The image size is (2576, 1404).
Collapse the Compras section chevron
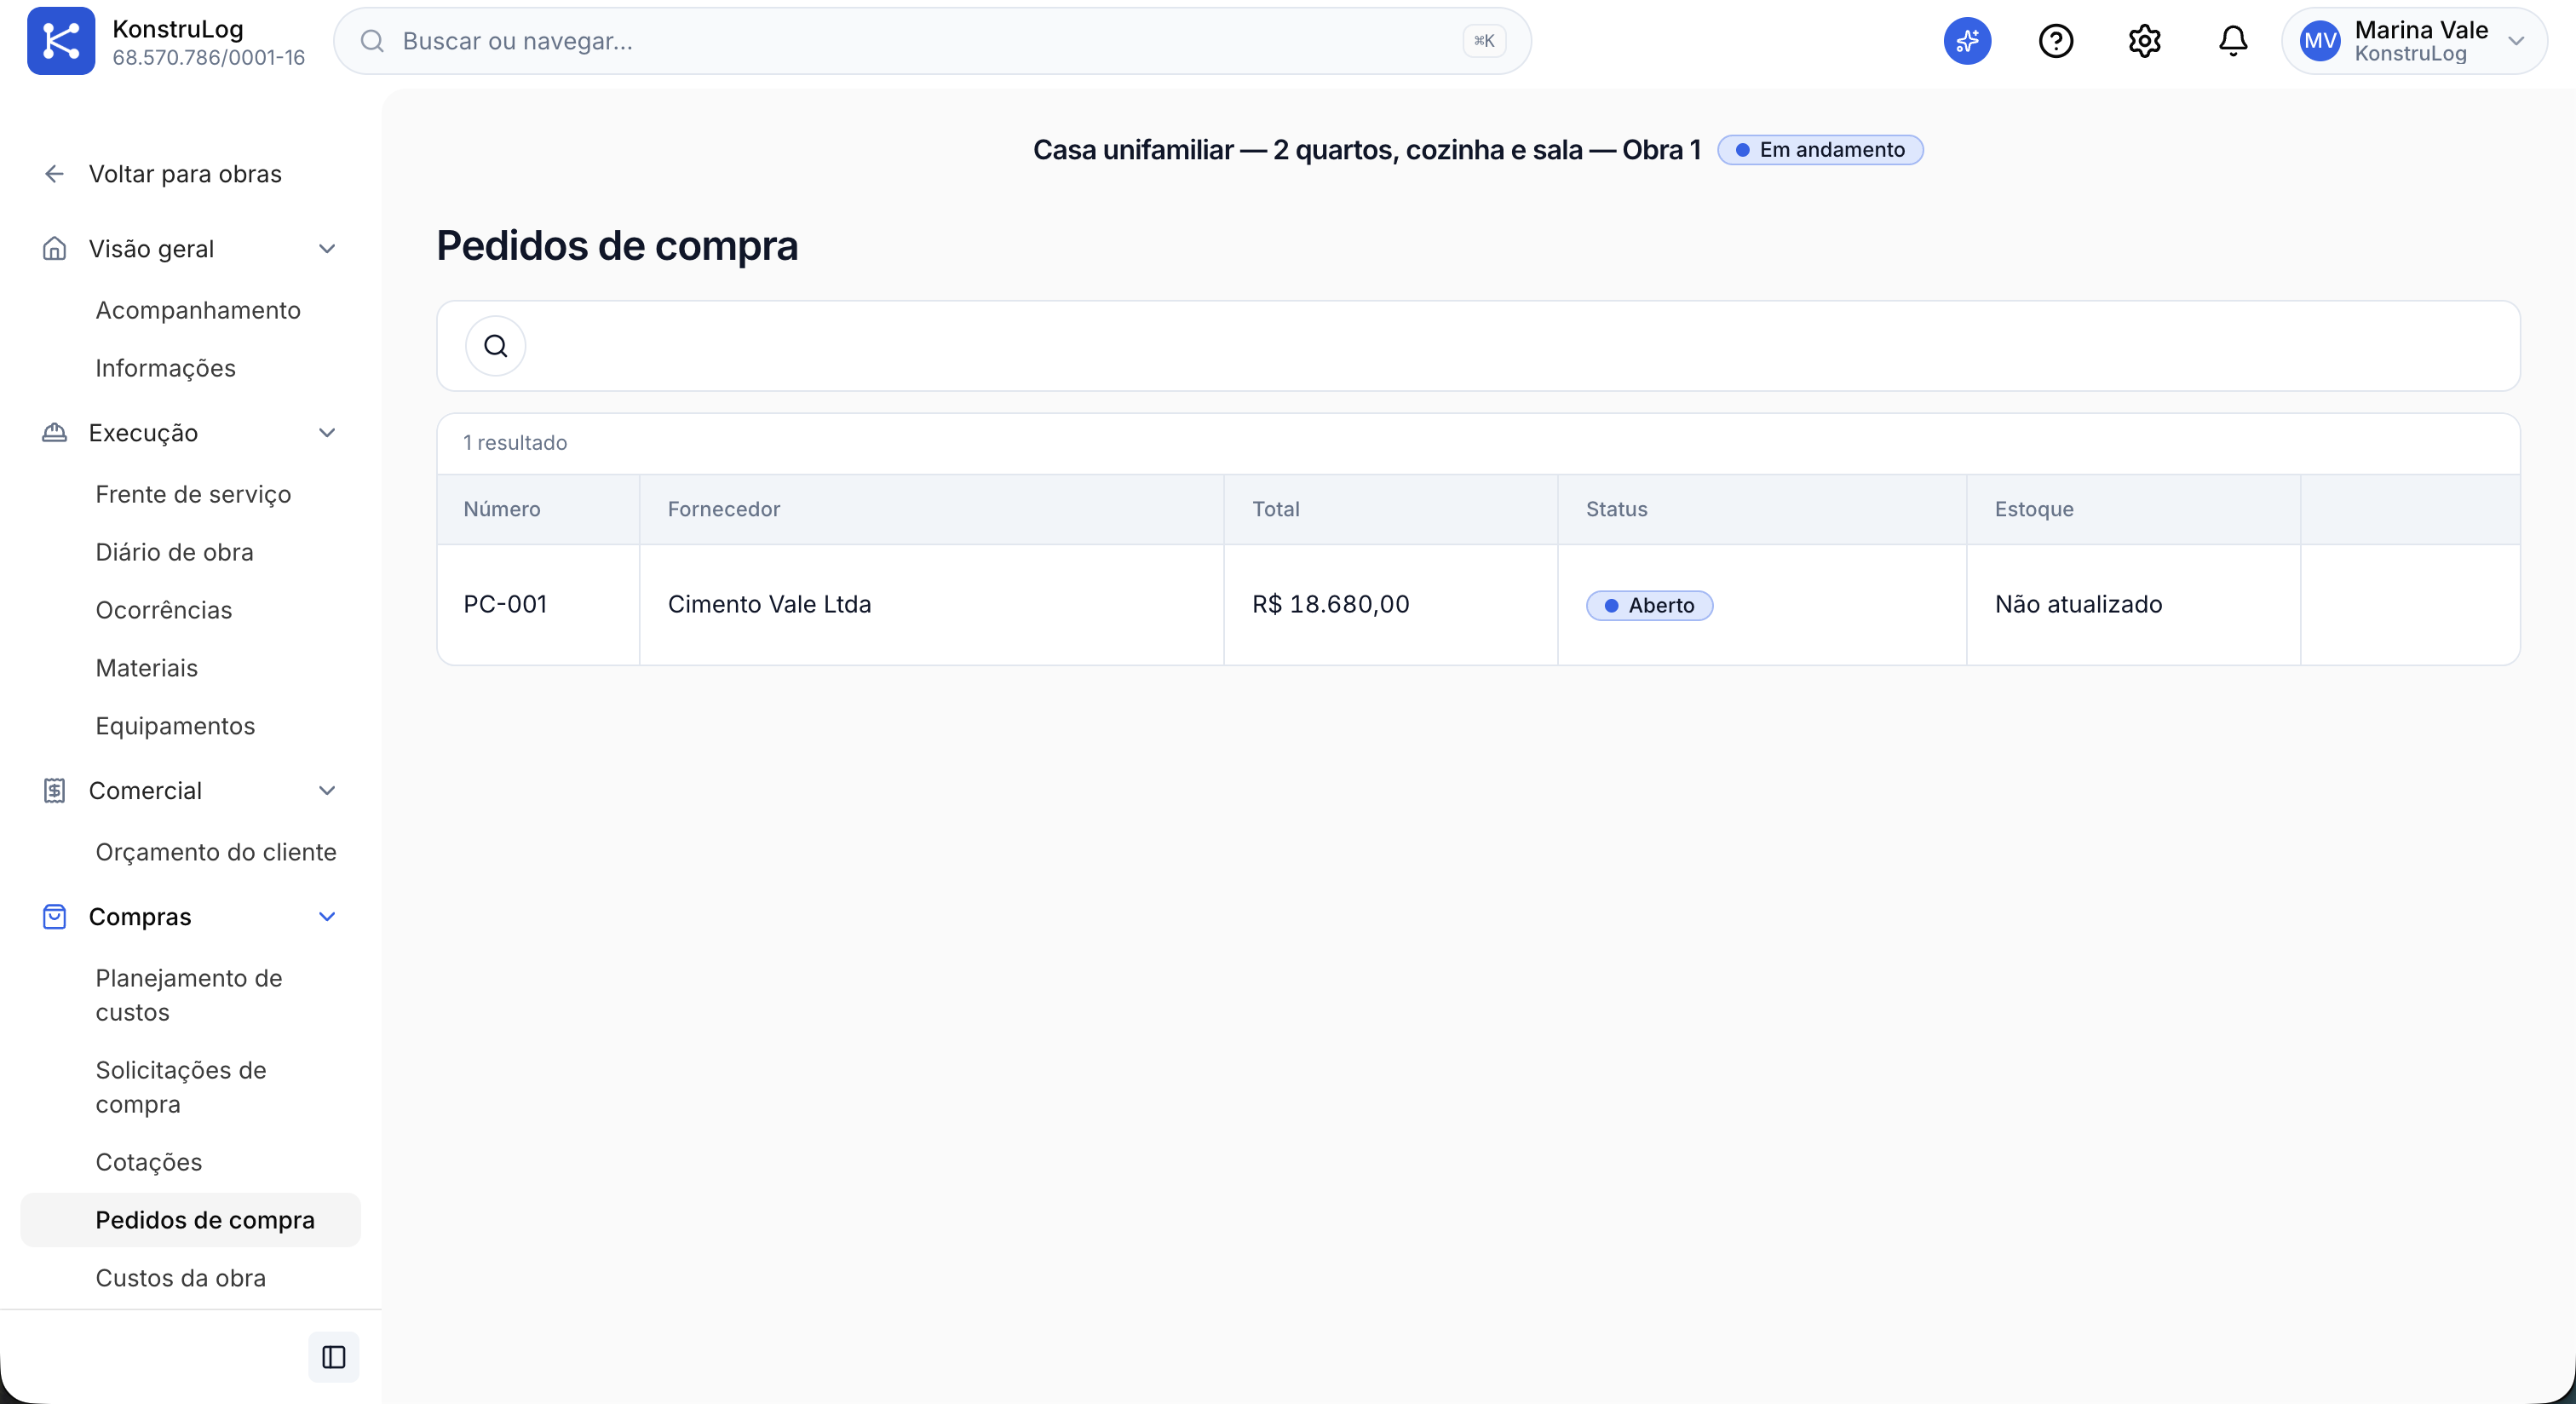click(x=327, y=916)
